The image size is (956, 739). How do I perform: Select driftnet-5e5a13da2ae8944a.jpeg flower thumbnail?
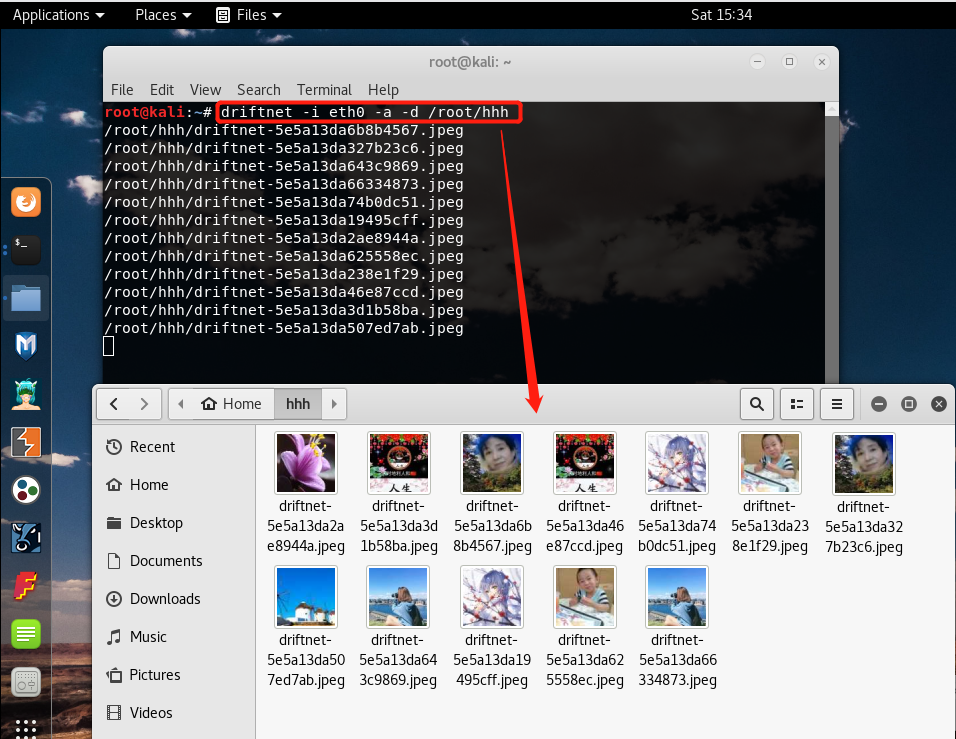click(306, 463)
